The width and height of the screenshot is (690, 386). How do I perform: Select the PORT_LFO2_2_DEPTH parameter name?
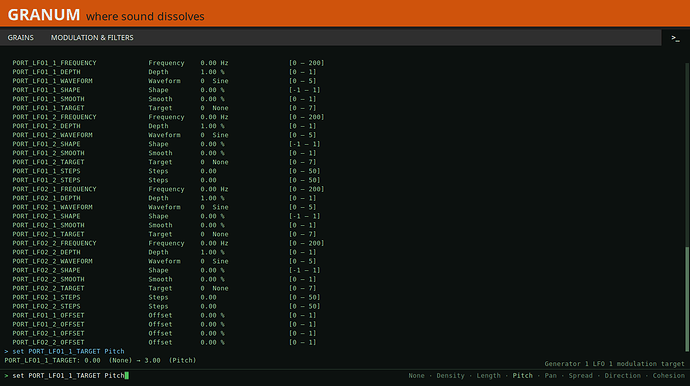coord(46,252)
